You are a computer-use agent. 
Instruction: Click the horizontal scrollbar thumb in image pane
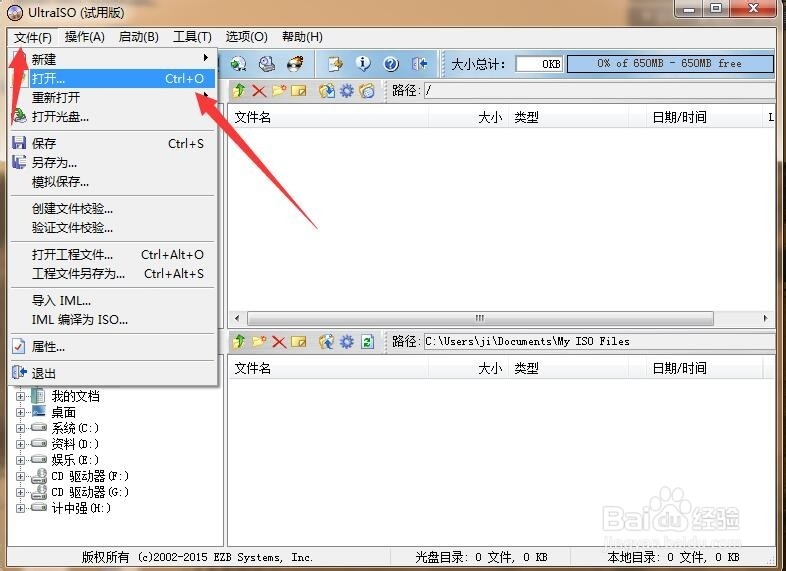[x=480, y=318]
